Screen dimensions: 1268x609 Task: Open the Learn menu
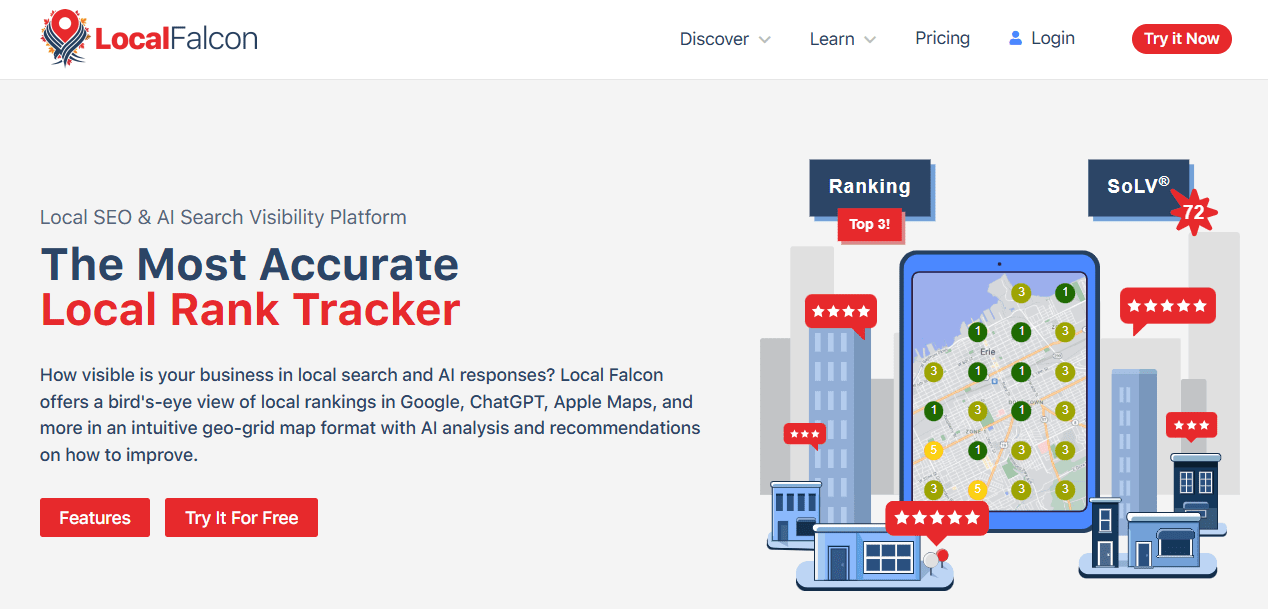pos(832,39)
